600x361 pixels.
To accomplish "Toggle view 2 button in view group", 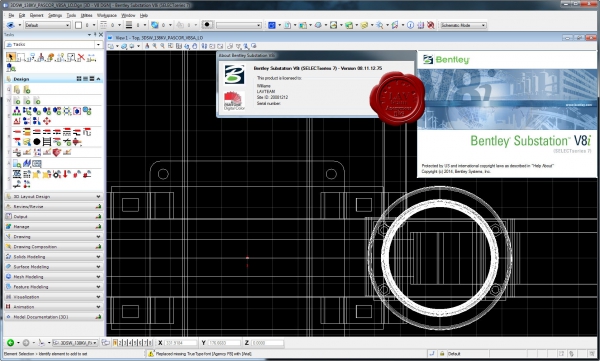I will 120,343.
